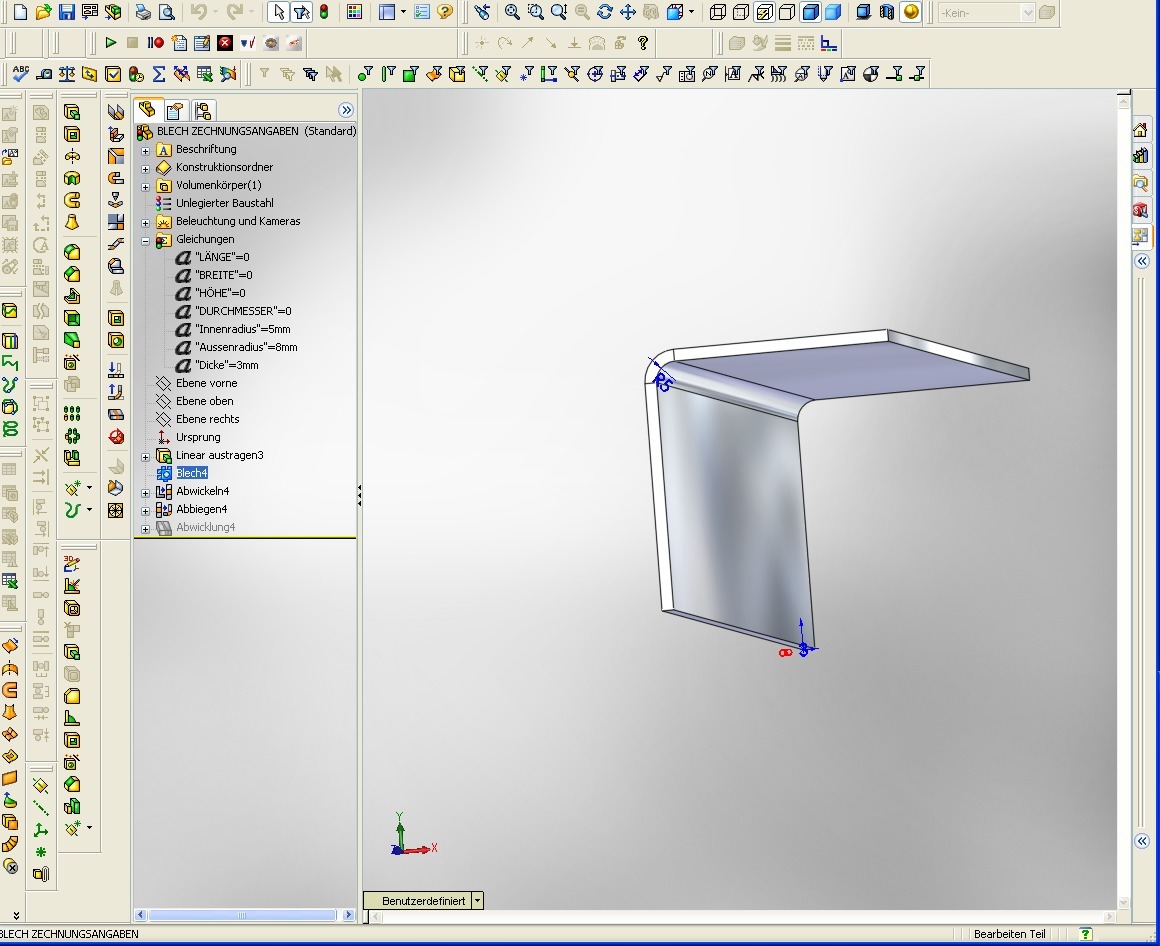Switch to the PropertyManager tab
The width and height of the screenshot is (1160, 946).
(175, 111)
